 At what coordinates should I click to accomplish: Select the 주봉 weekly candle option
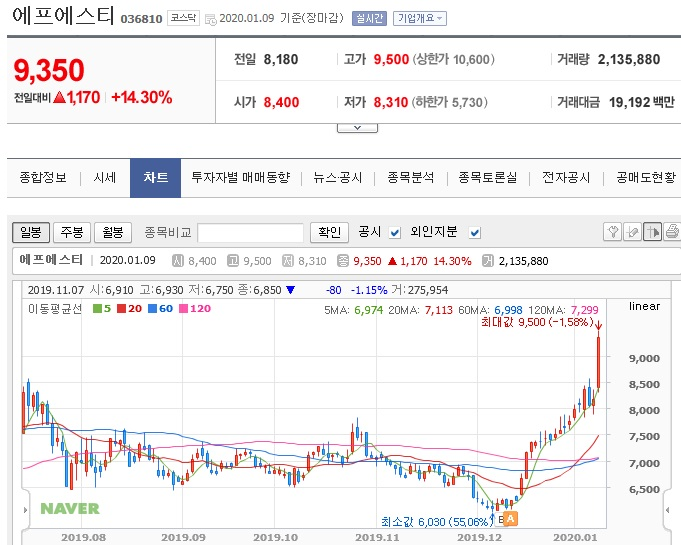click(72, 232)
